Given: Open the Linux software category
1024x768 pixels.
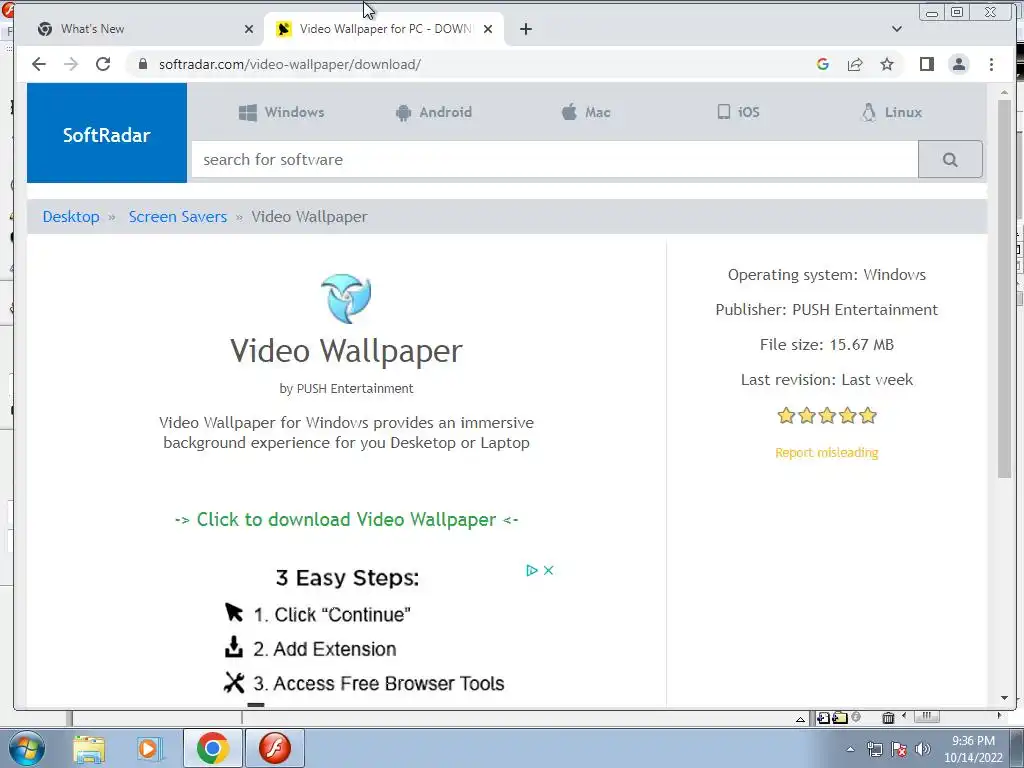Looking at the screenshot, I should point(891,112).
